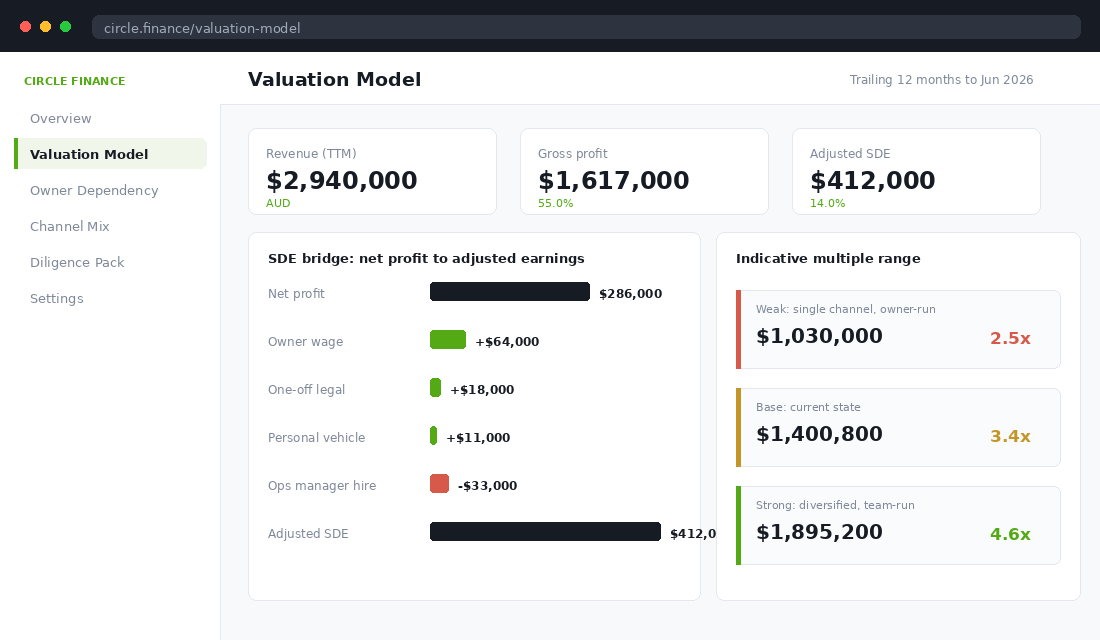Select Valuation Model in the sidebar

110,154
